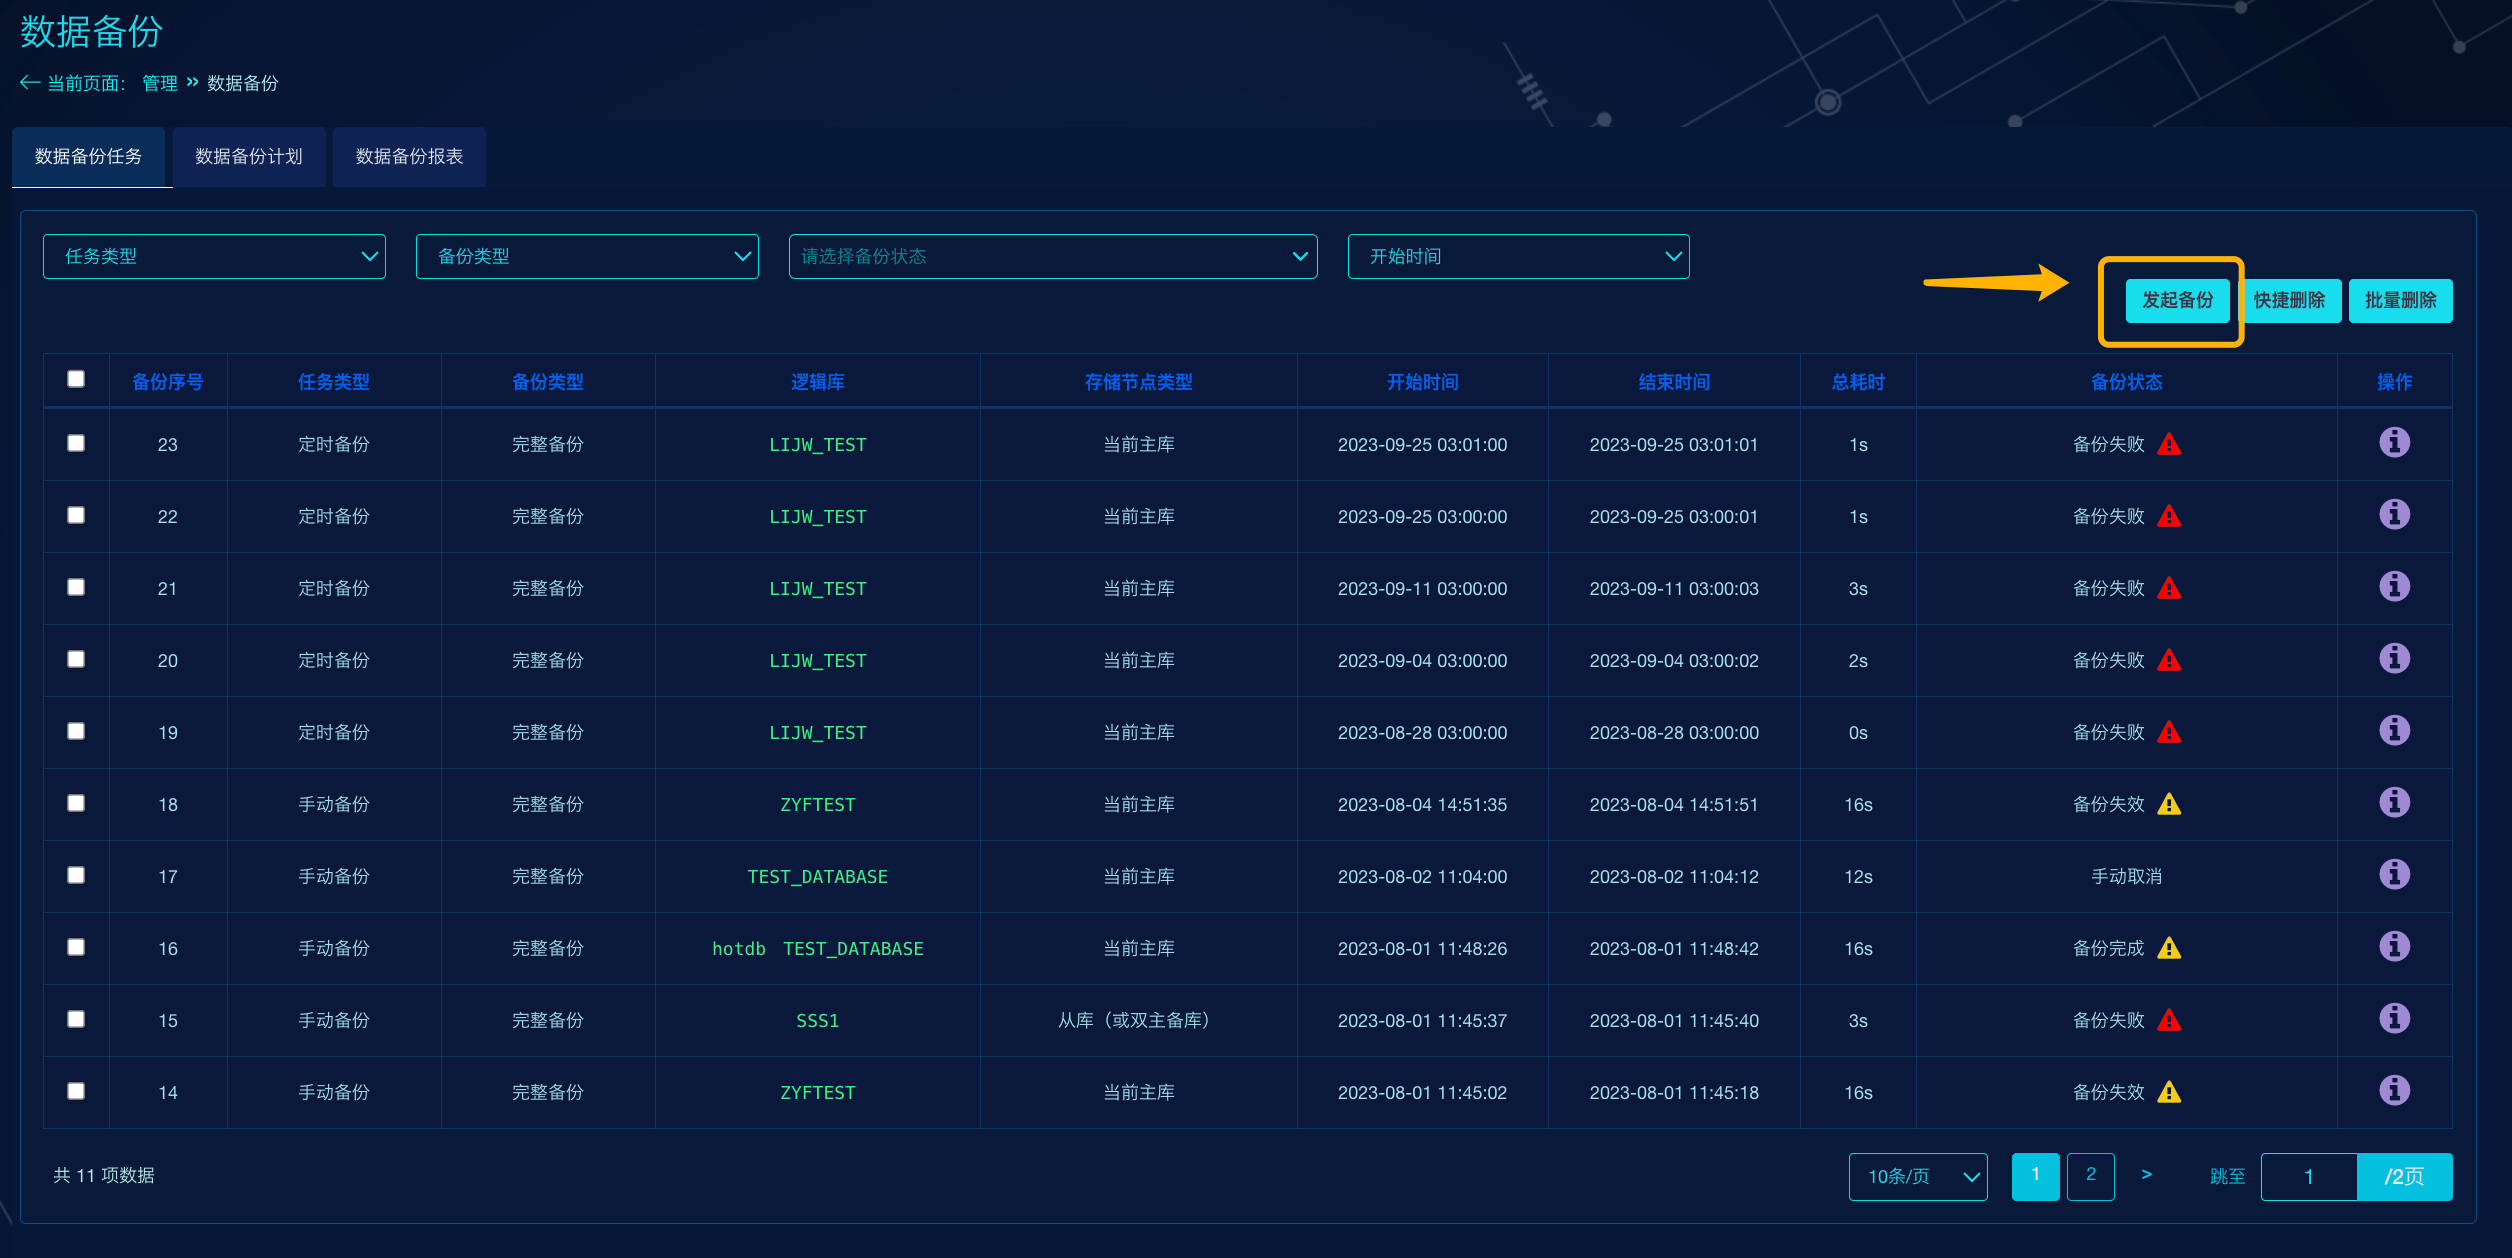
Task: Expand the 任务类型 dropdown filter
Action: [x=214, y=257]
